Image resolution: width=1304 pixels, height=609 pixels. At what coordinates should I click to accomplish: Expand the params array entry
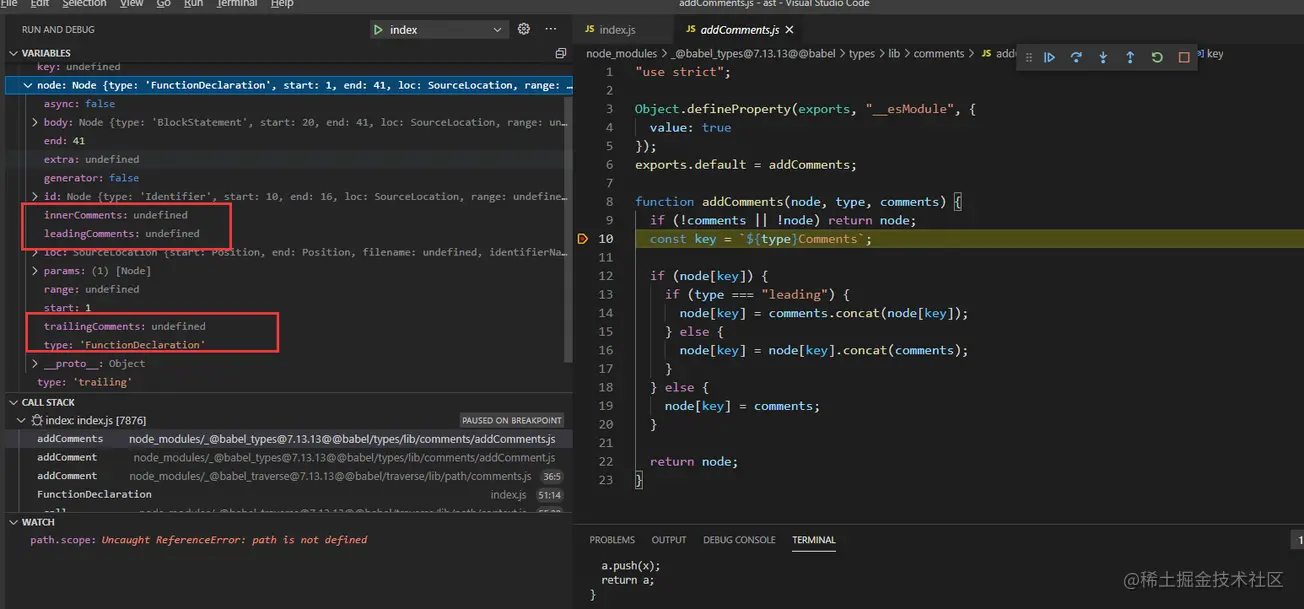click(35, 271)
